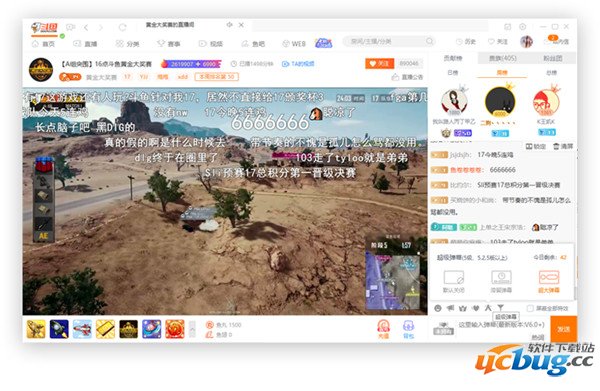The width and height of the screenshot is (600, 391).
Task: Click the heat value badge near the title
Action: (x=191, y=64)
